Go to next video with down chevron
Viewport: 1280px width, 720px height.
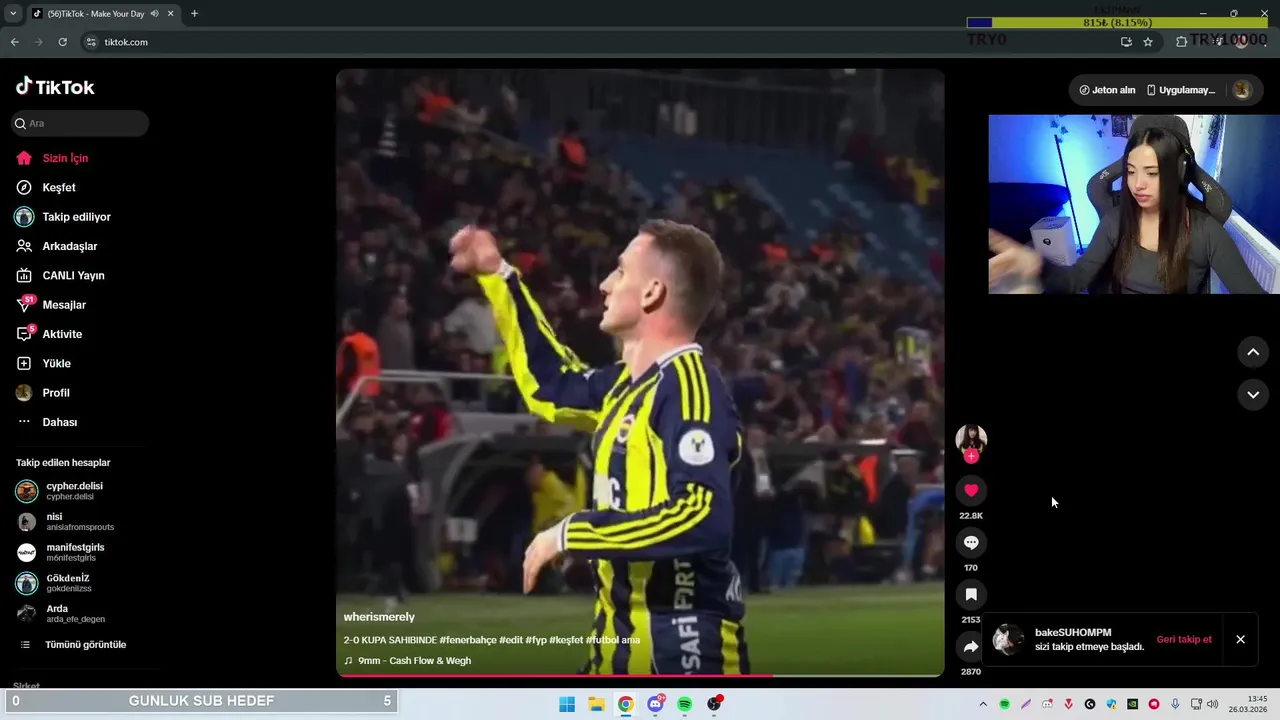click(x=1253, y=394)
